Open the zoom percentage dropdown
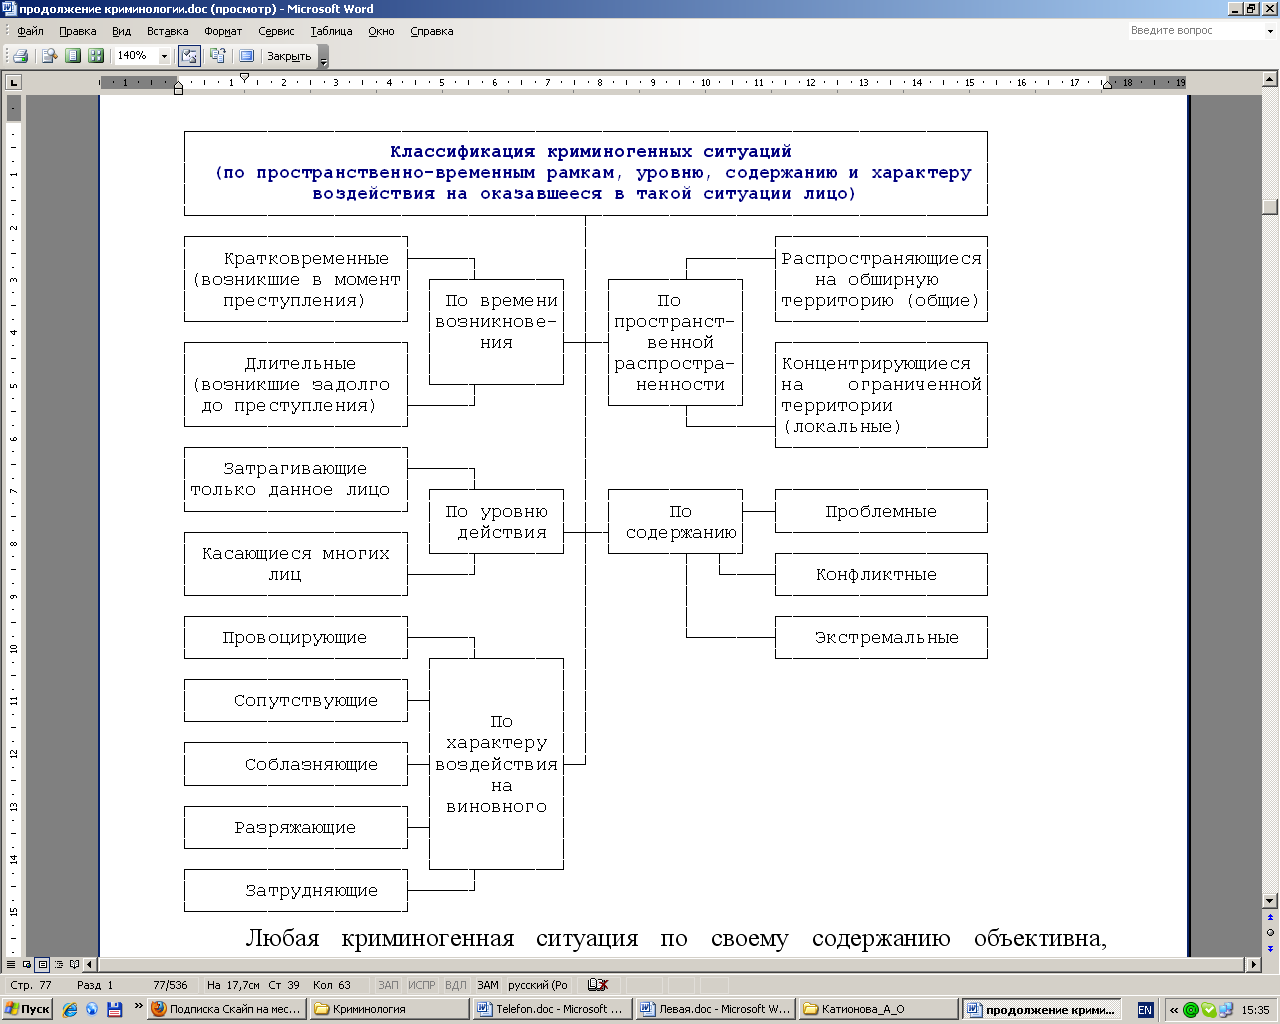The height and width of the screenshot is (1024, 1280). [165, 56]
